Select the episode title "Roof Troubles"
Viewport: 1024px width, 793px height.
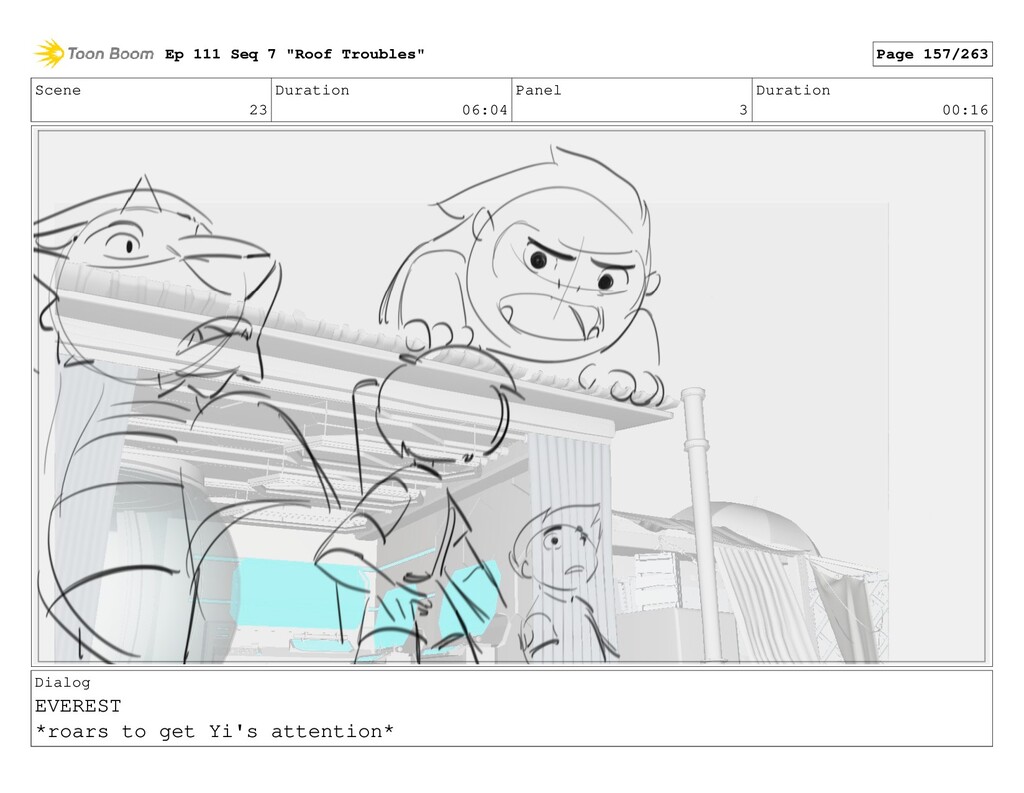point(355,54)
